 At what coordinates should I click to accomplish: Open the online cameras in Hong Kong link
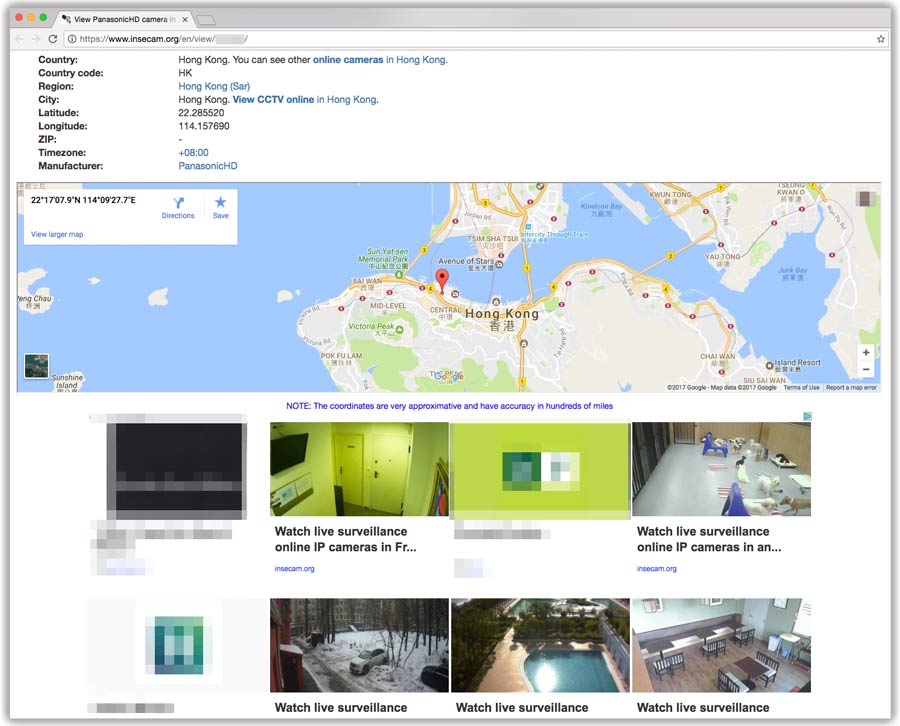pos(379,60)
